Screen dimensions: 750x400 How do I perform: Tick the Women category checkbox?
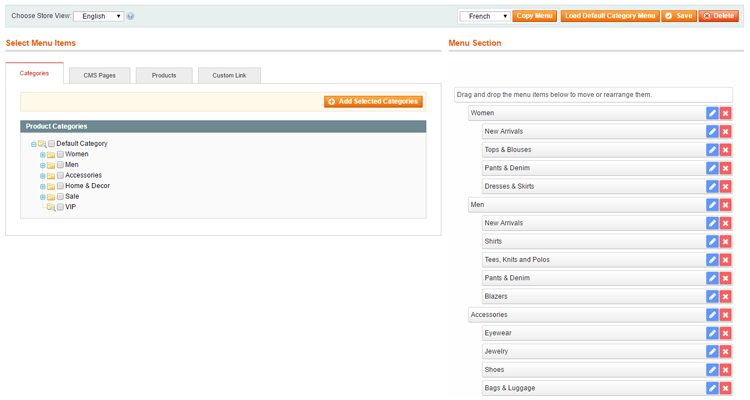pyautogui.click(x=60, y=154)
